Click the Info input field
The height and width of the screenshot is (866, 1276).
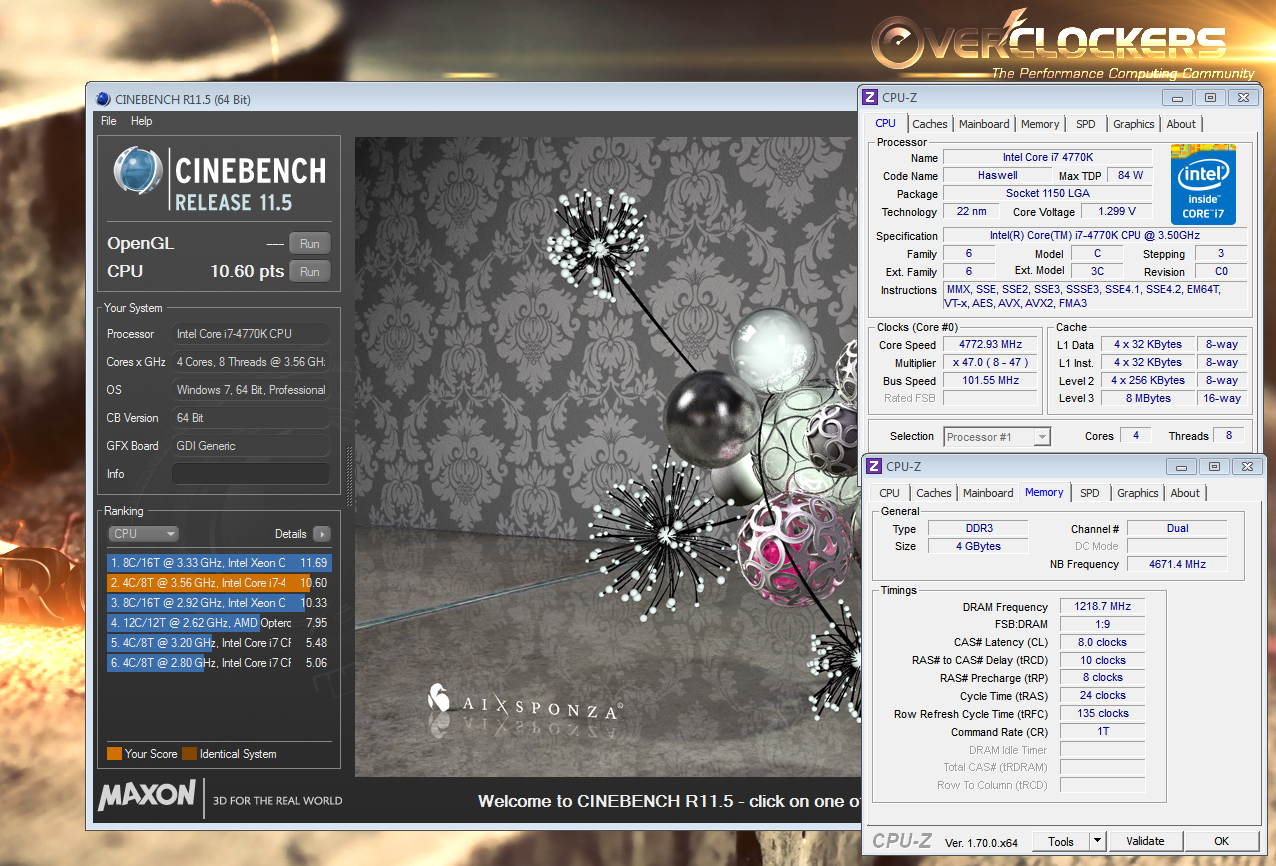click(x=250, y=474)
